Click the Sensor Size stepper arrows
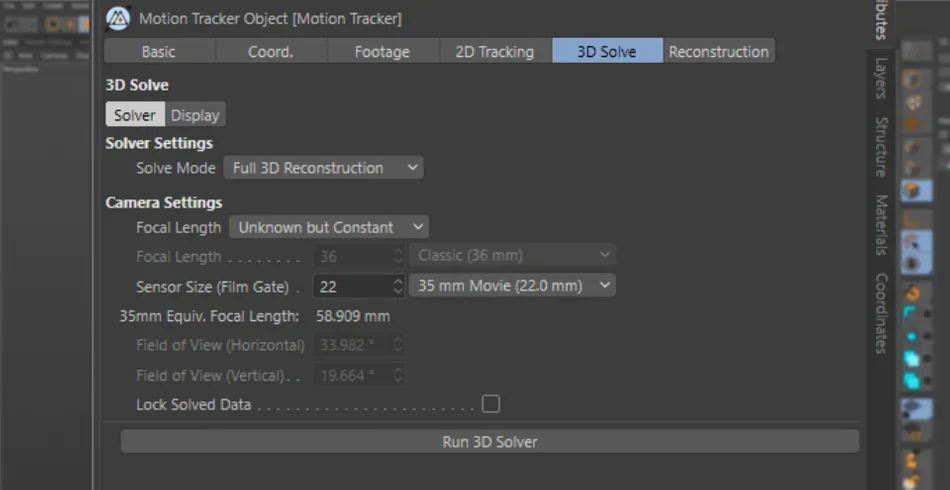Image resolution: width=950 pixels, height=490 pixels. [x=398, y=286]
